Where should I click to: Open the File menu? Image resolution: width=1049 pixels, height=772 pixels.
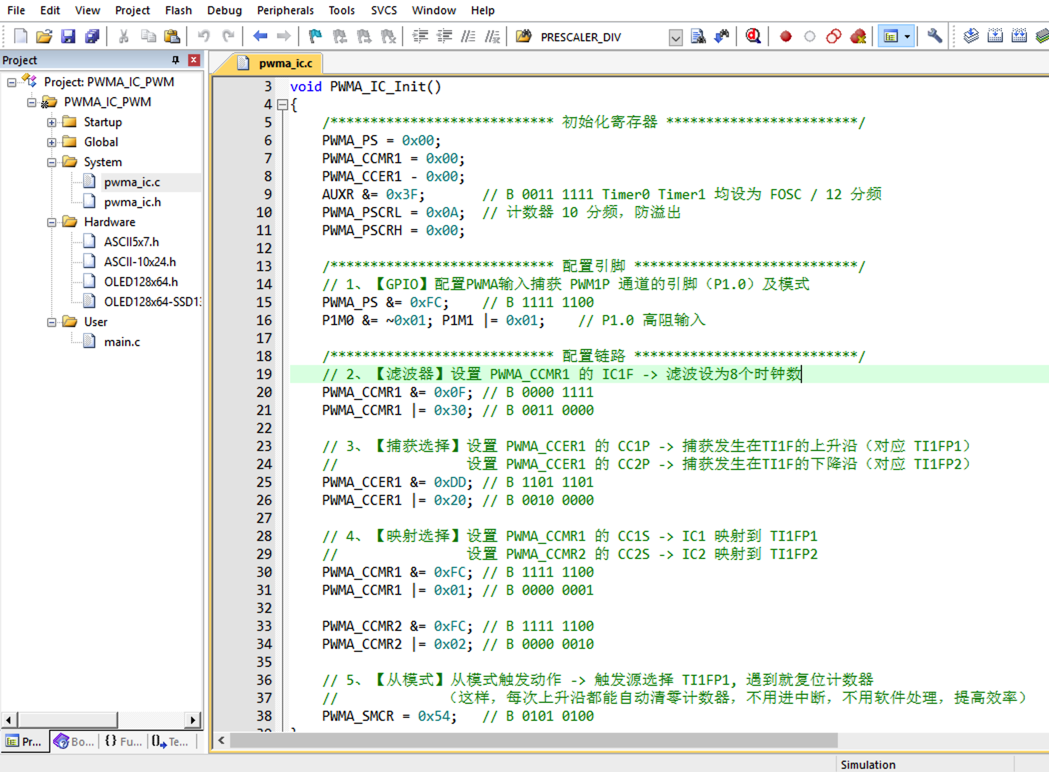[x=16, y=10]
